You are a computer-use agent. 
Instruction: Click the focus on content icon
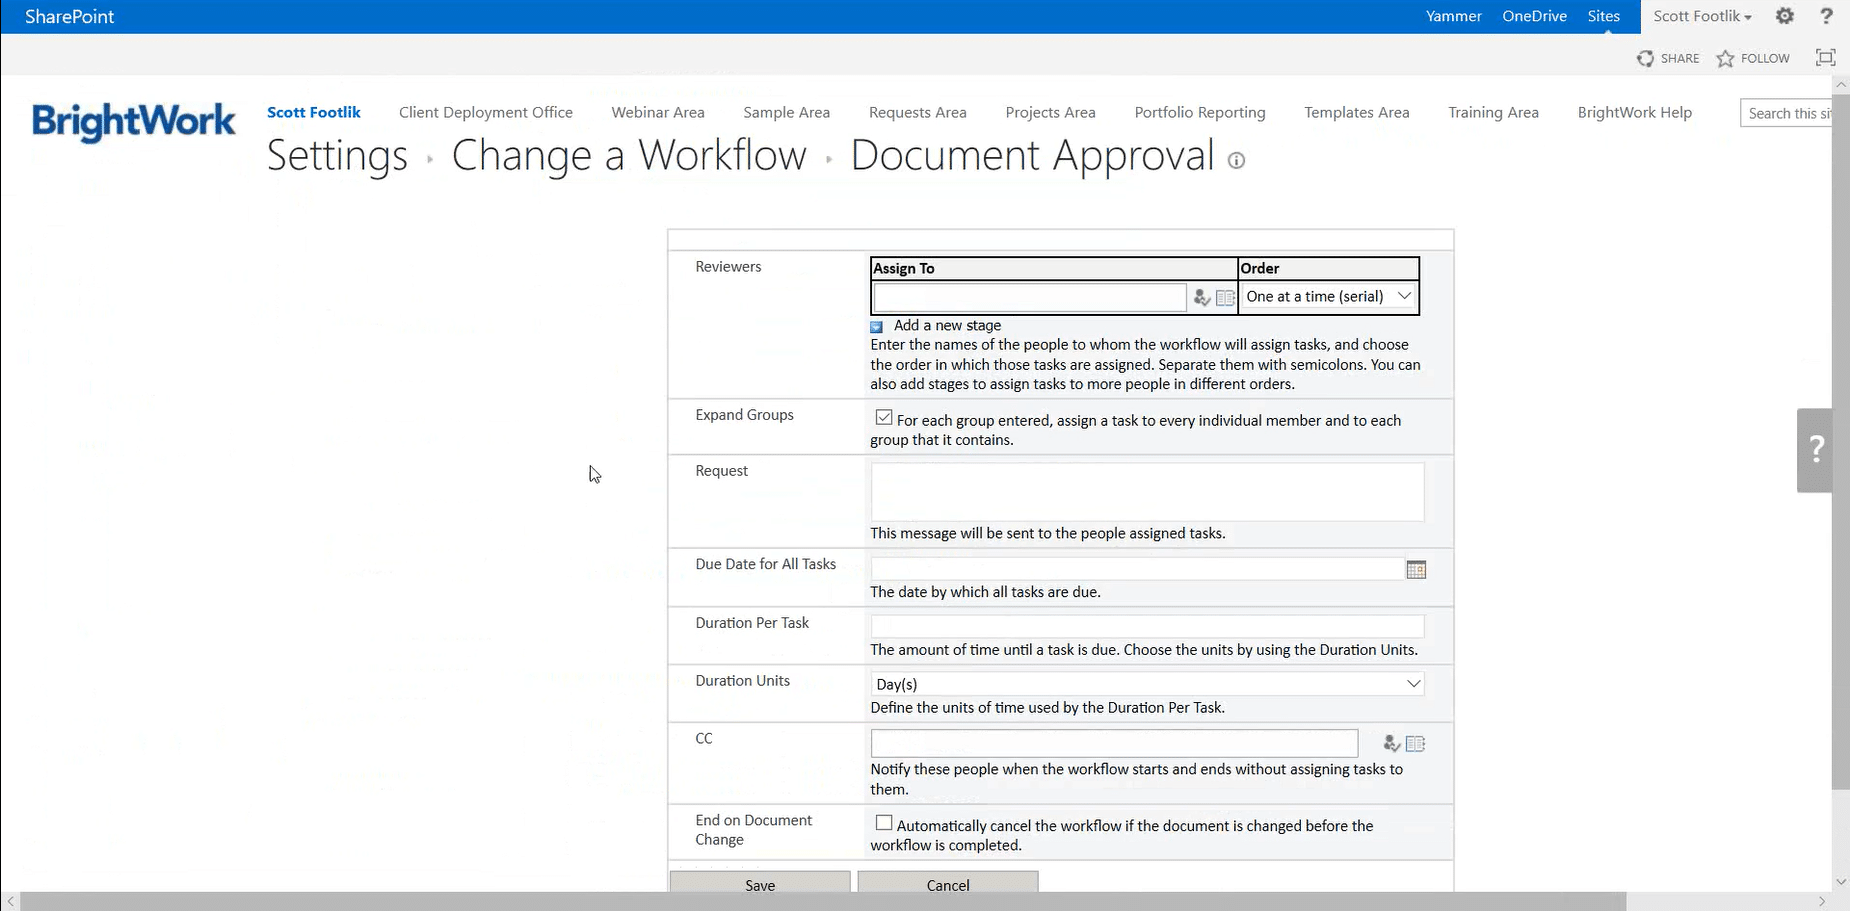[1825, 58]
